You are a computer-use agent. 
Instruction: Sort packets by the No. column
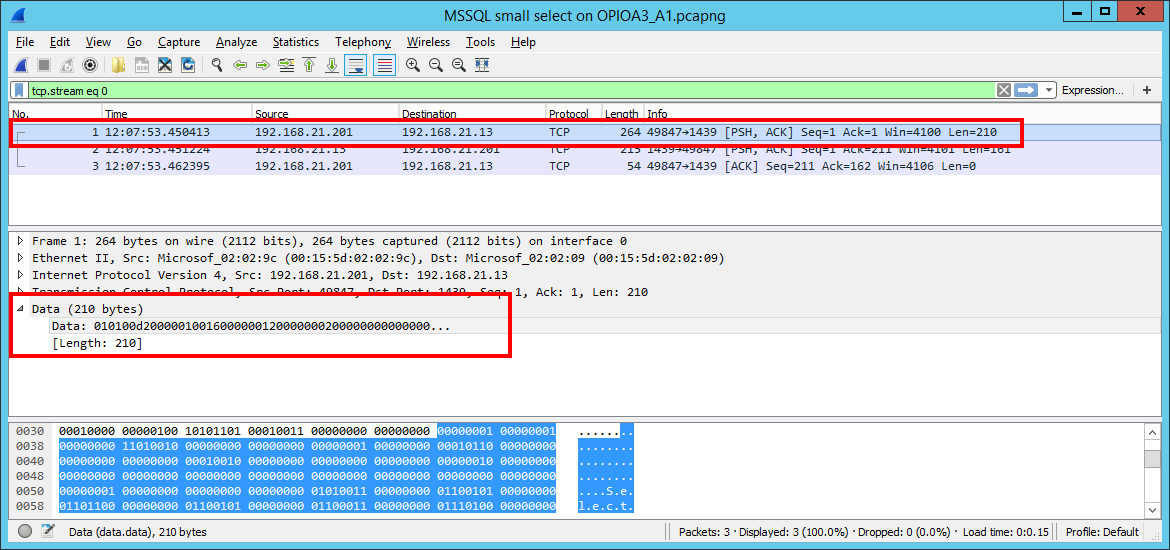(x=56, y=114)
